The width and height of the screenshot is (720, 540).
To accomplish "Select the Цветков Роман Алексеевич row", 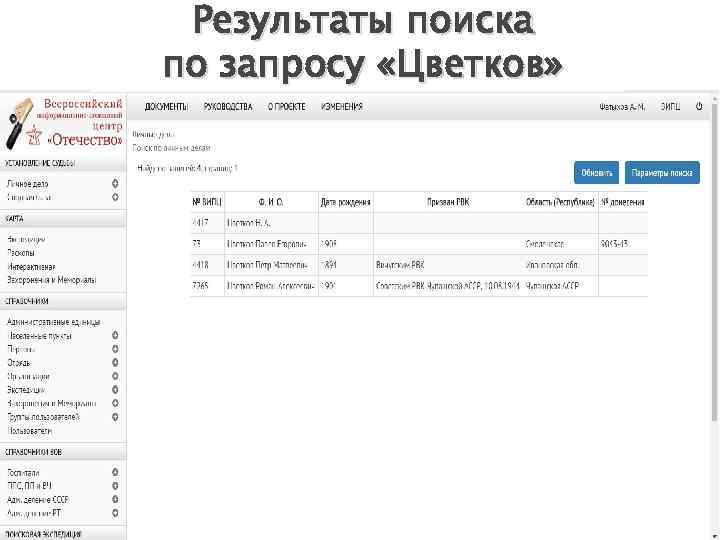I will tap(419, 286).
